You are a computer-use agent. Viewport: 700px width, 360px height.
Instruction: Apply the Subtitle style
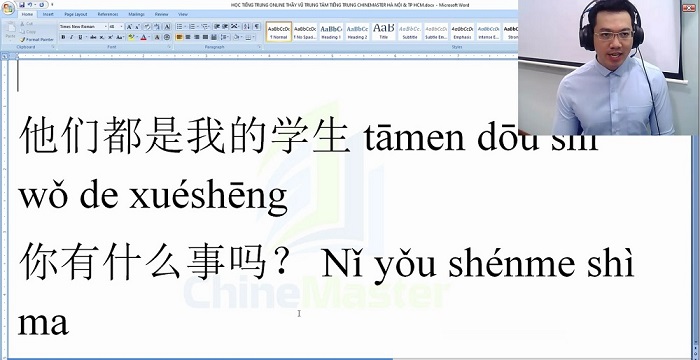pyautogui.click(x=410, y=31)
